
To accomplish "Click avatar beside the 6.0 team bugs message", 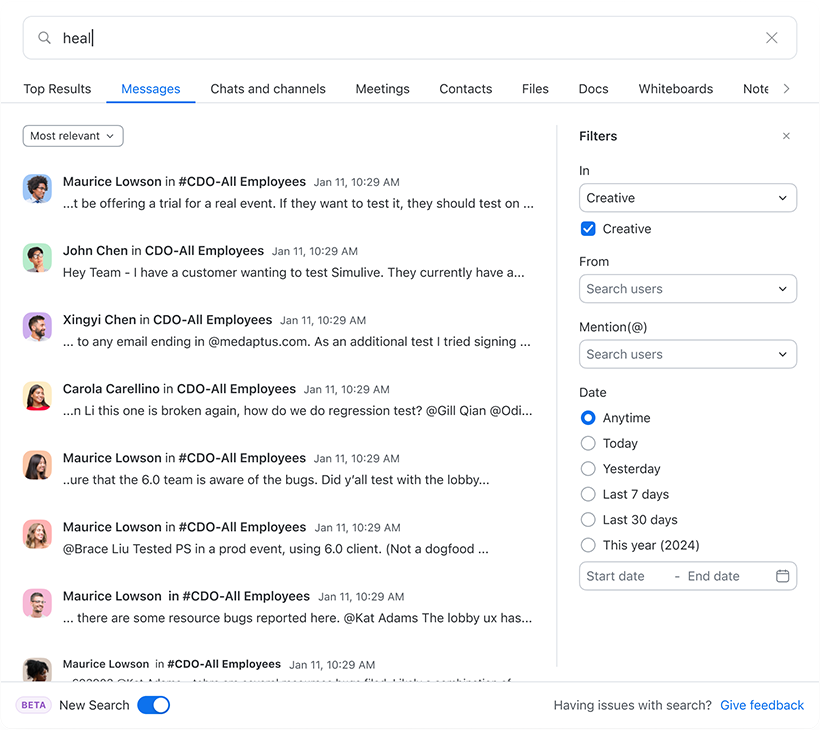I will tap(37, 464).
